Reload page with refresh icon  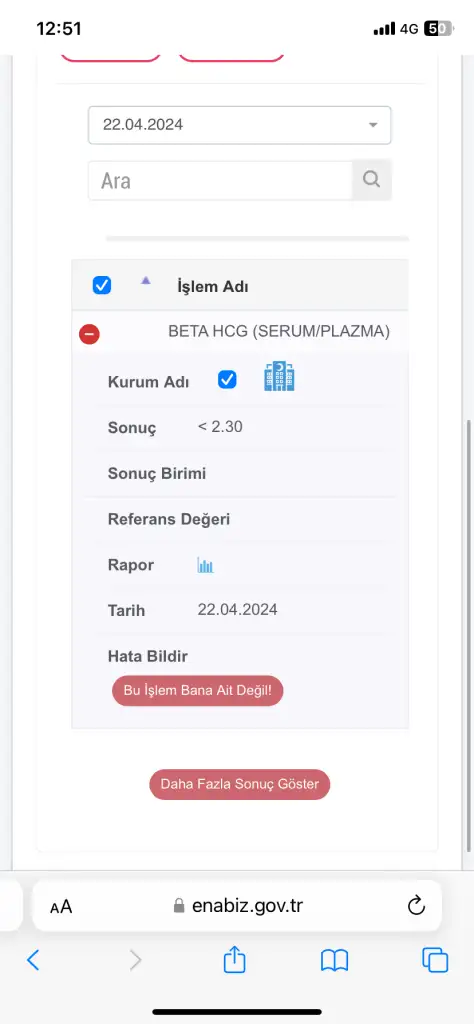coord(416,905)
